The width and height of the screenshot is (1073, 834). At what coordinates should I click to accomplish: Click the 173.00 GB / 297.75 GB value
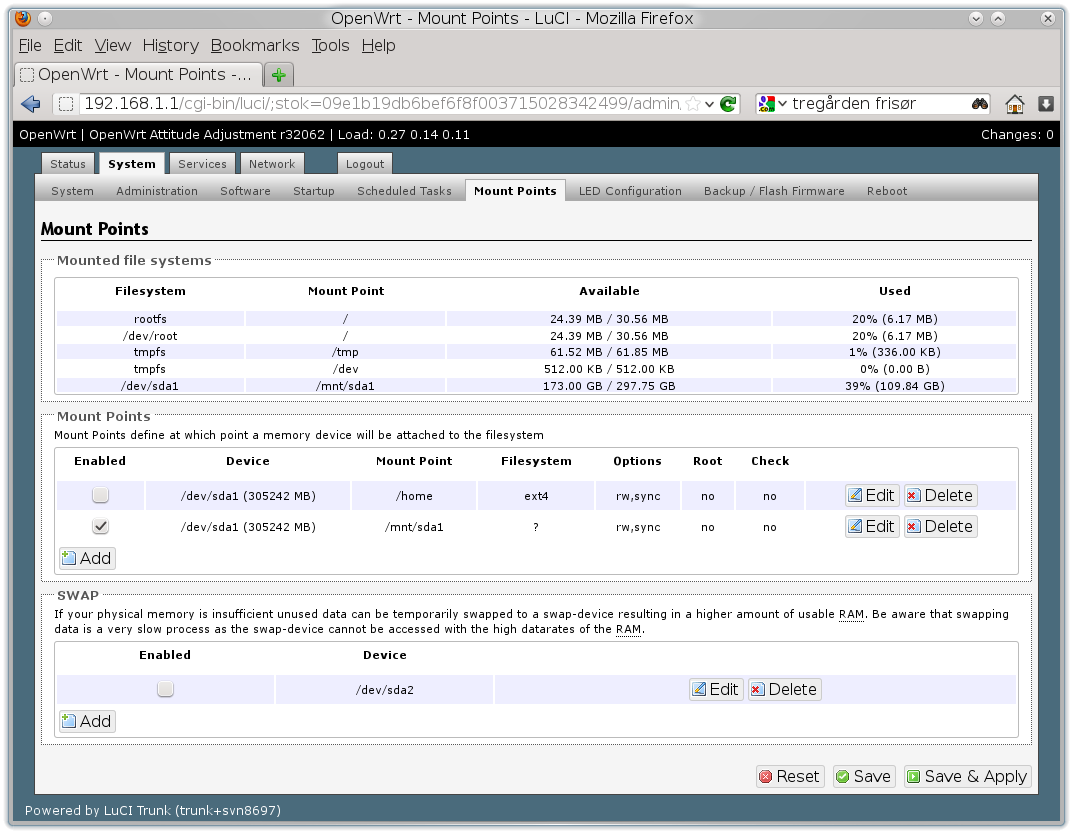(x=609, y=386)
